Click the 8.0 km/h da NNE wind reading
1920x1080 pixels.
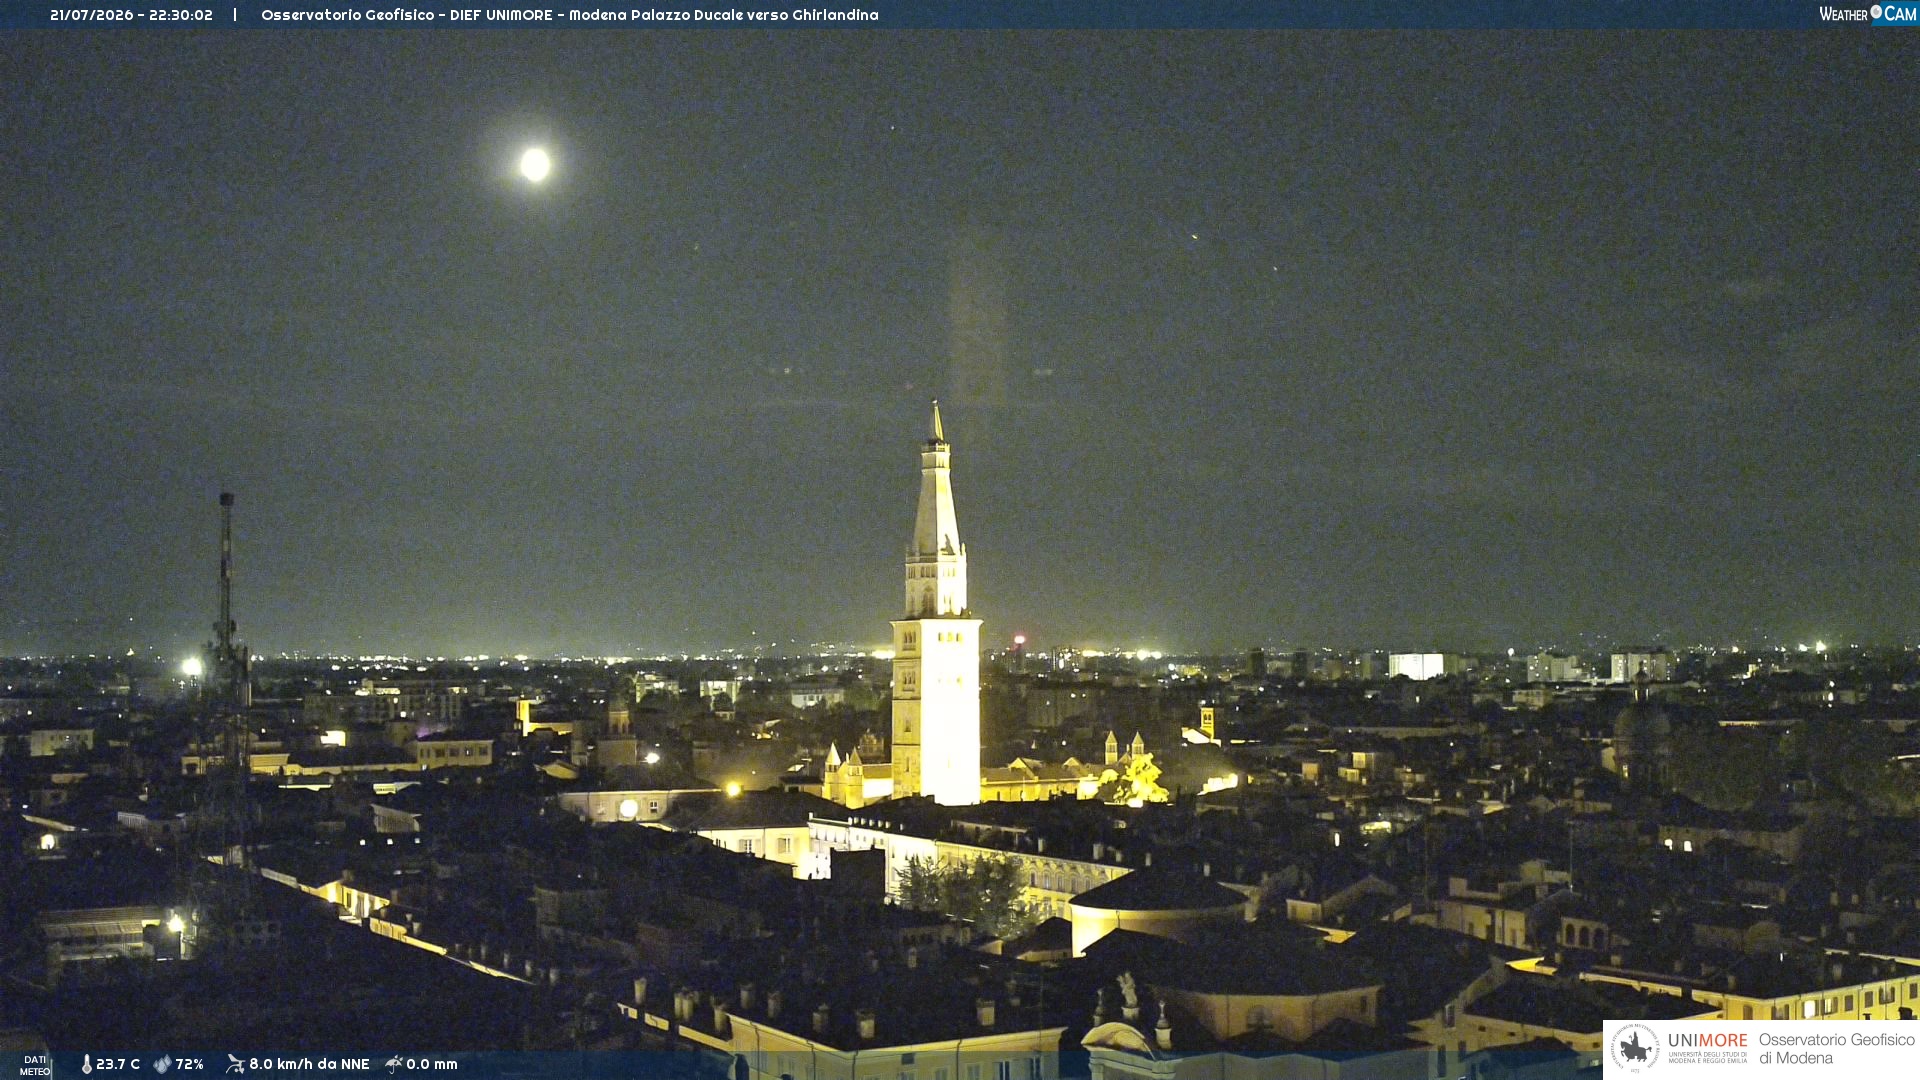[x=309, y=1064]
